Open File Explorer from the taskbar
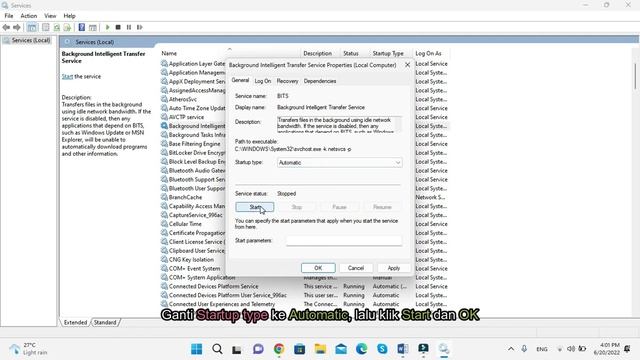Viewport: 640px width, 360px height. pyautogui.click(x=320, y=349)
